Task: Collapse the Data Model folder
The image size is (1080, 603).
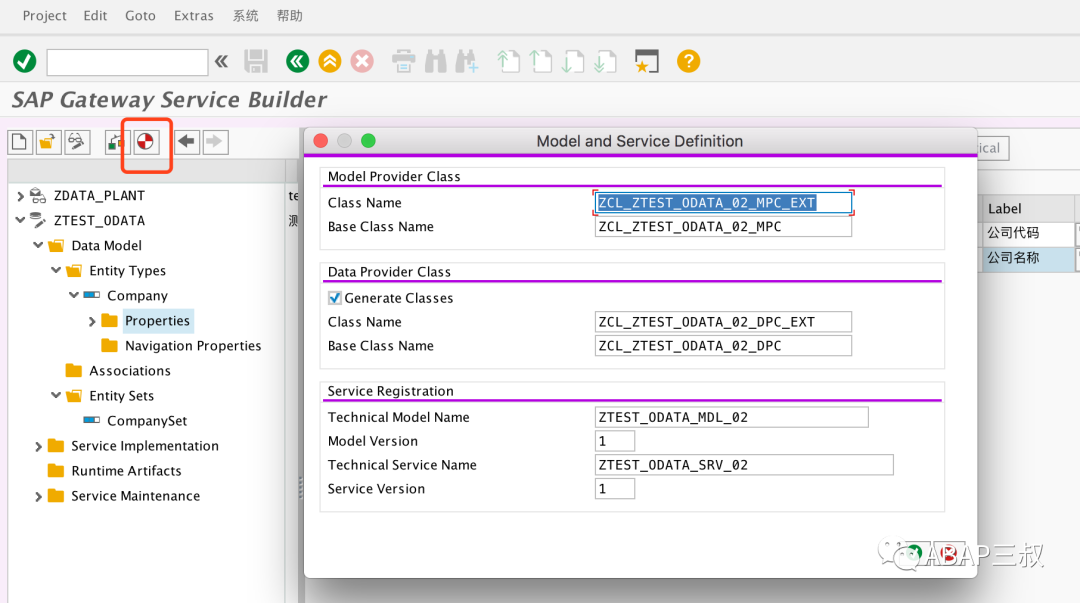Action: click(x=38, y=245)
